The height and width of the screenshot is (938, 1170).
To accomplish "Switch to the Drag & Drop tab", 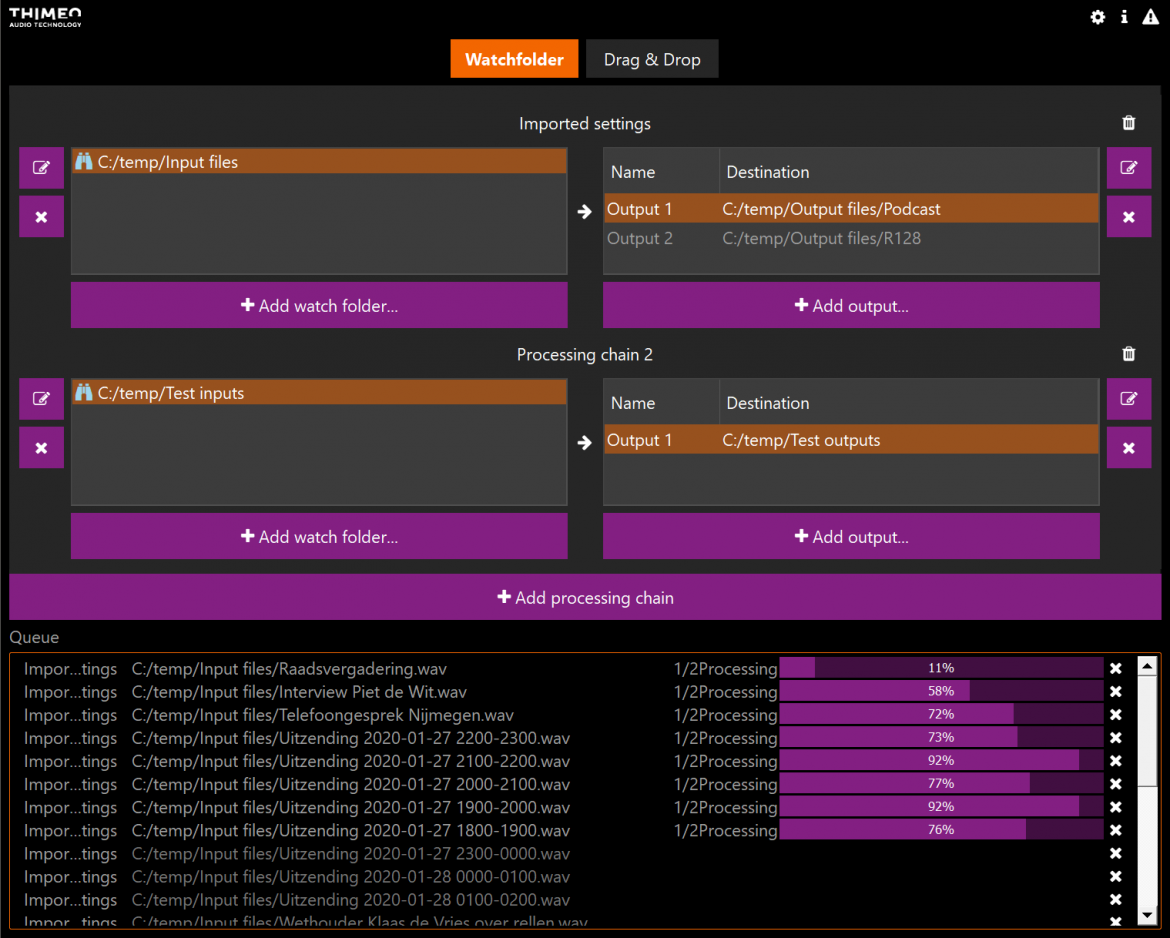I will [x=652, y=60].
